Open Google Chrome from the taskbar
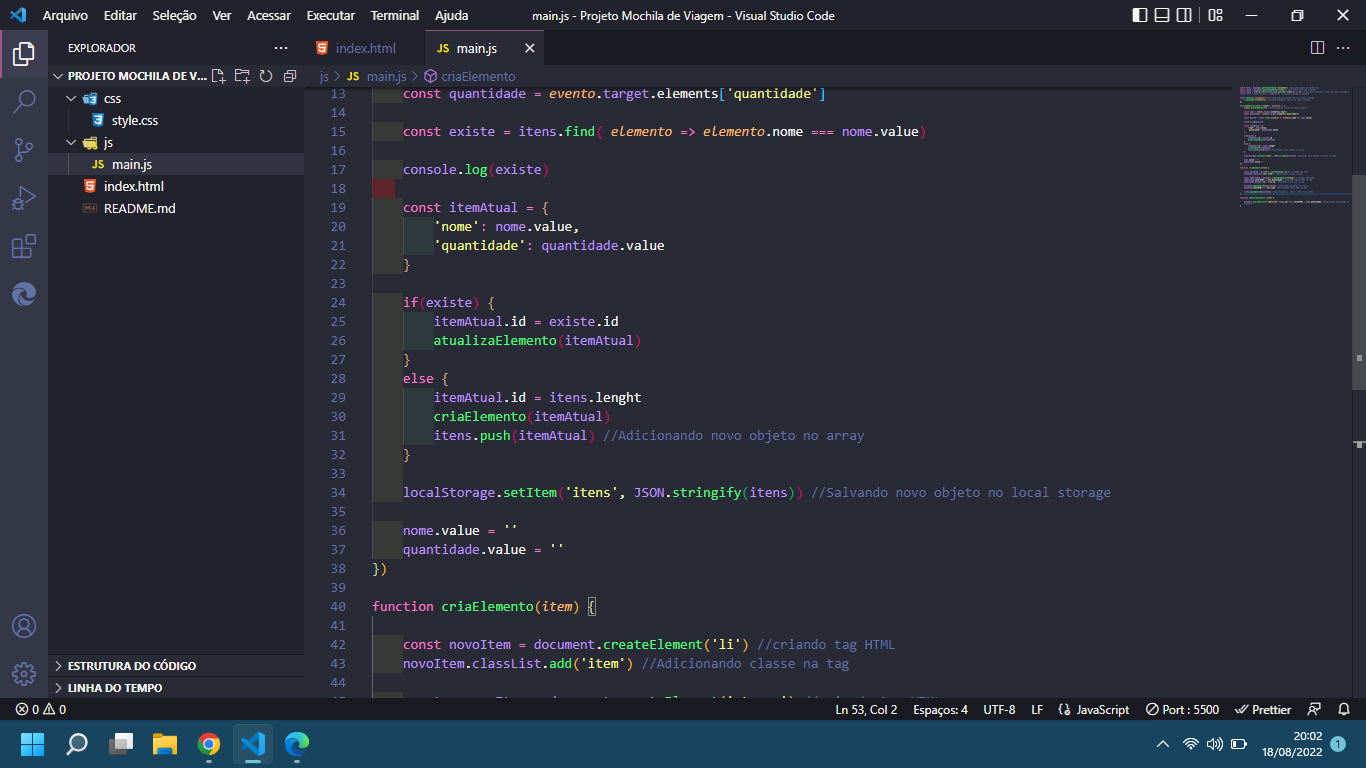The height and width of the screenshot is (768, 1366). pyautogui.click(x=209, y=744)
